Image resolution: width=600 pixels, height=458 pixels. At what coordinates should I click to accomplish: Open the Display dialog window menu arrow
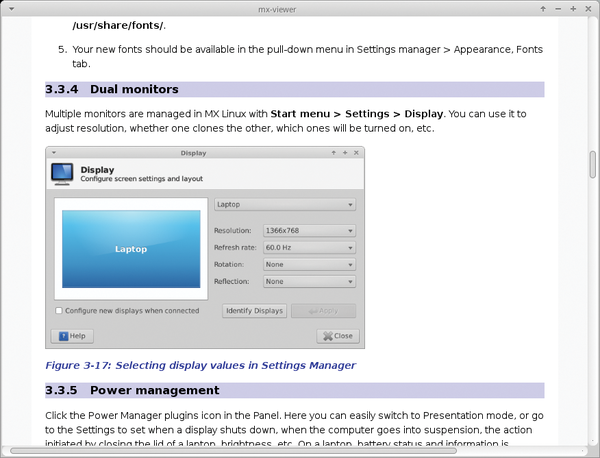coord(54,153)
